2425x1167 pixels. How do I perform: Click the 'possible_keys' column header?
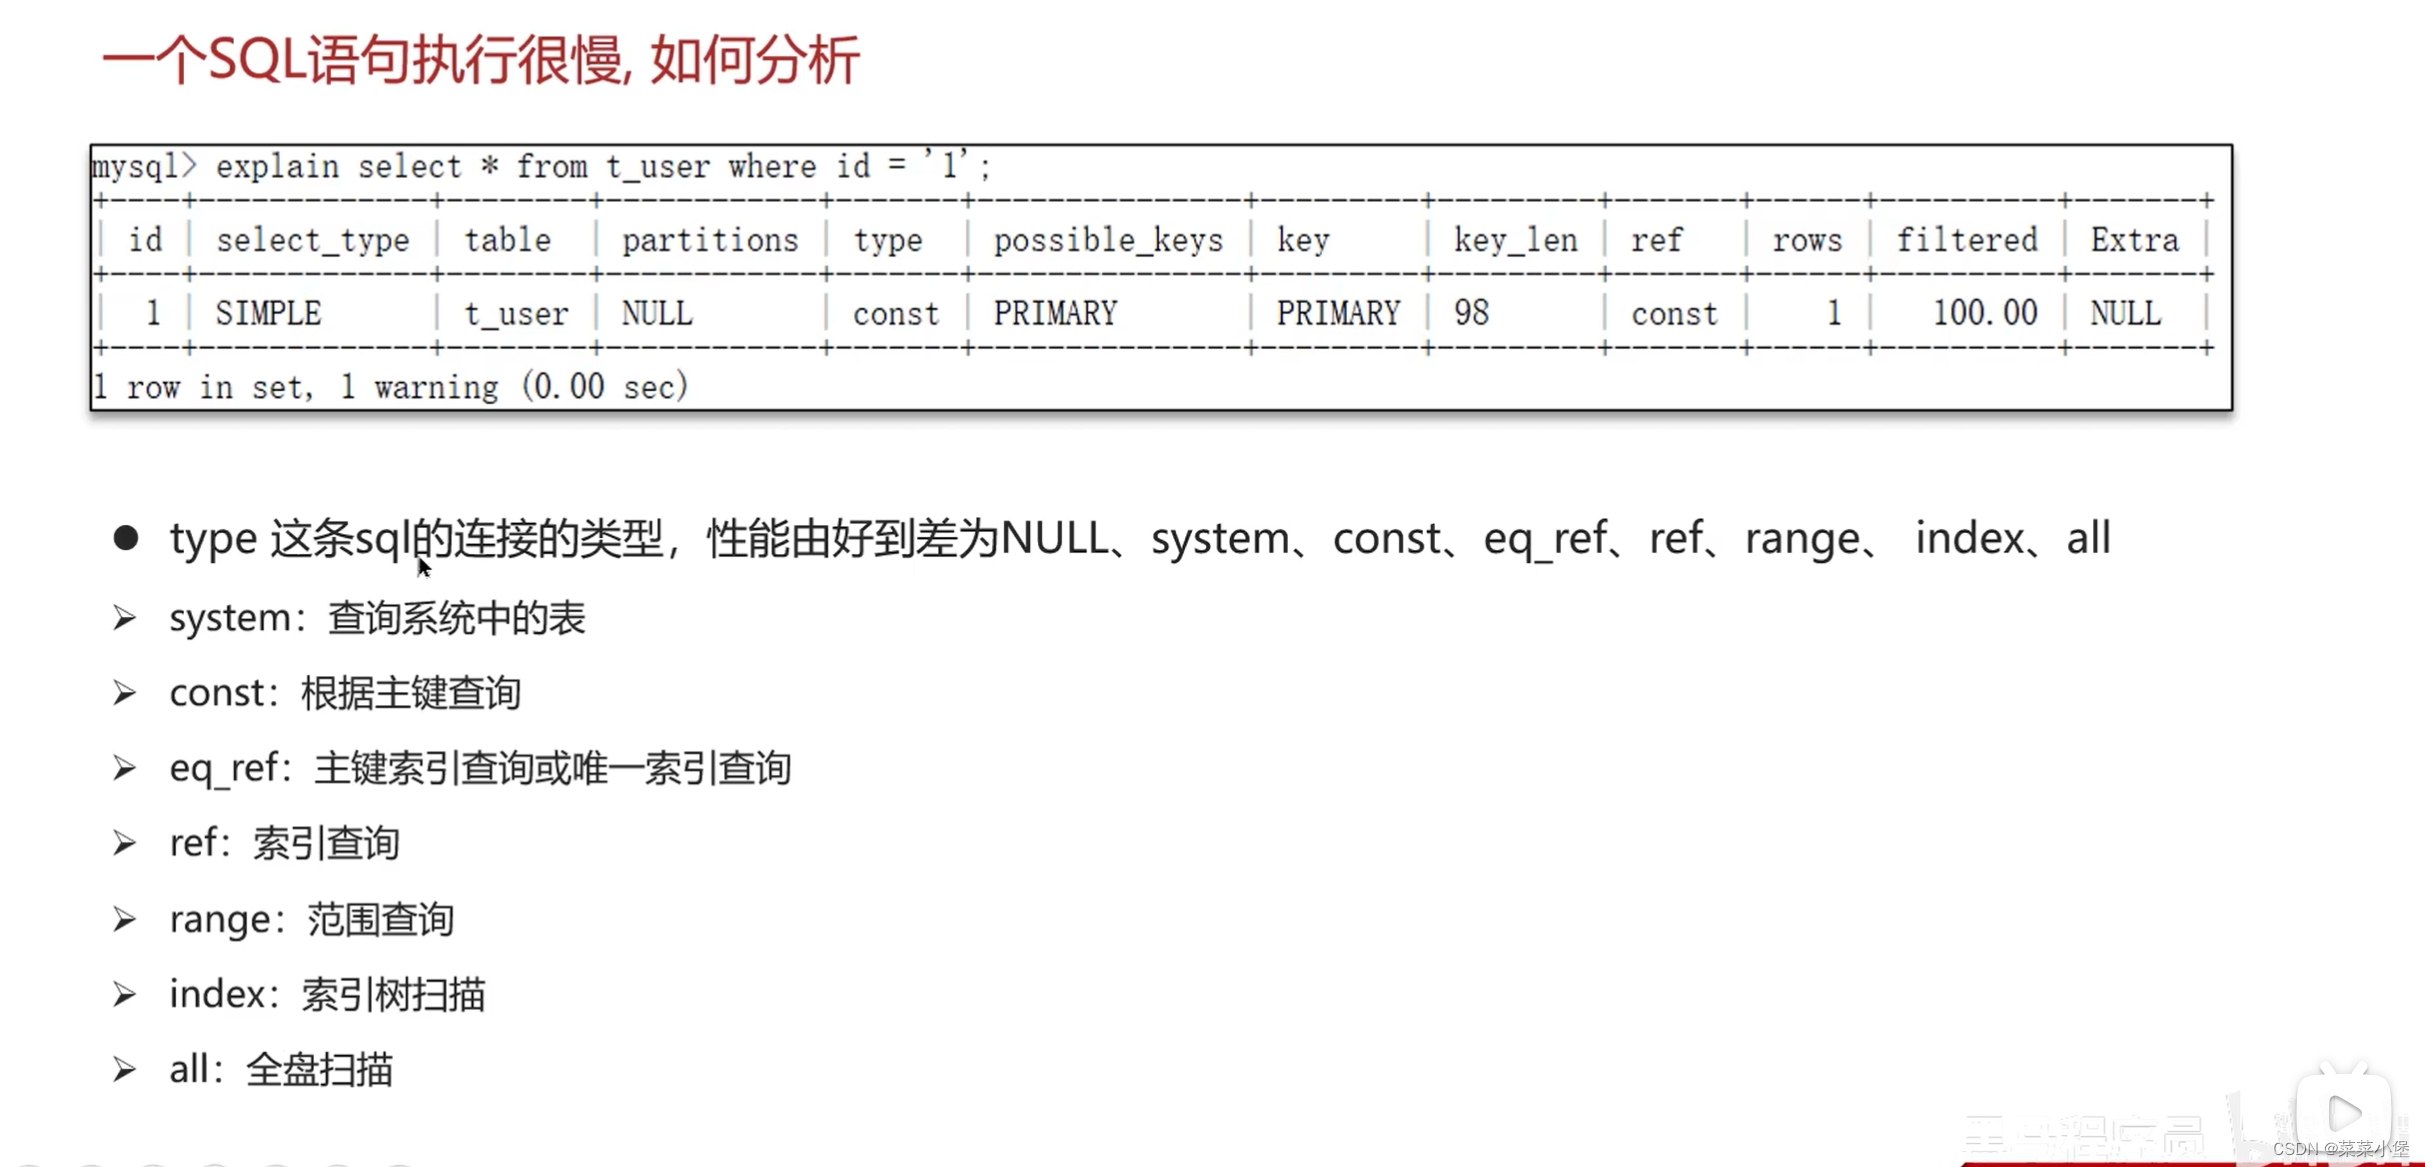tap(1107, 240)
